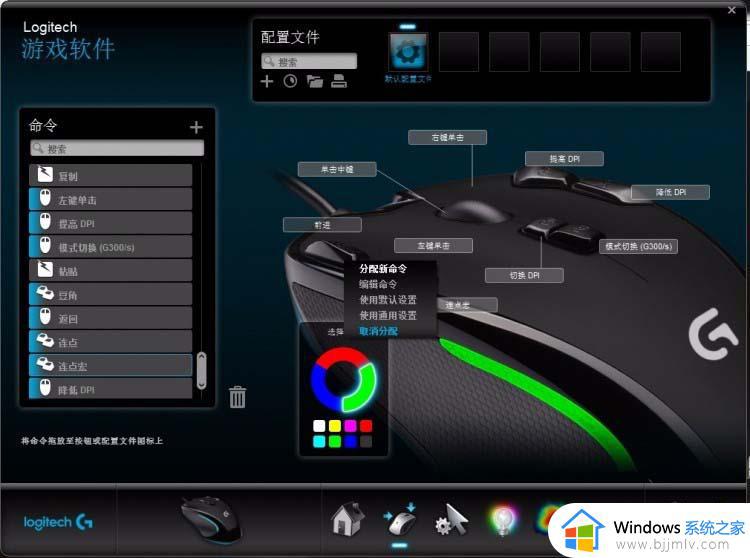Choose 分配新命令 from context menu
The height and width of the screenshot is (558, 750).
(x=383, y=269)
